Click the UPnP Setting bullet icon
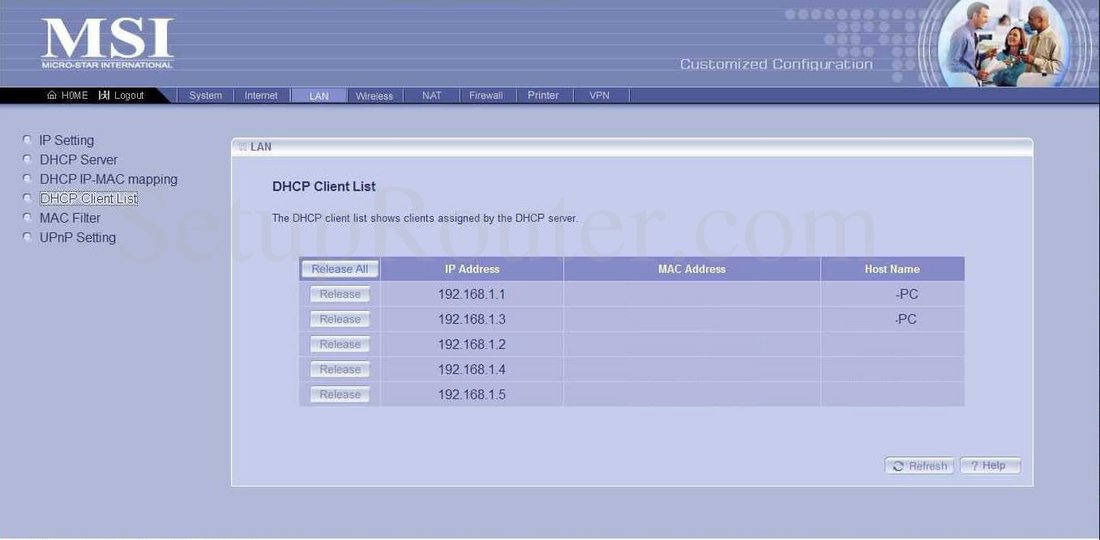Screen dimensions: 1100x540 (x=27, y=237)
